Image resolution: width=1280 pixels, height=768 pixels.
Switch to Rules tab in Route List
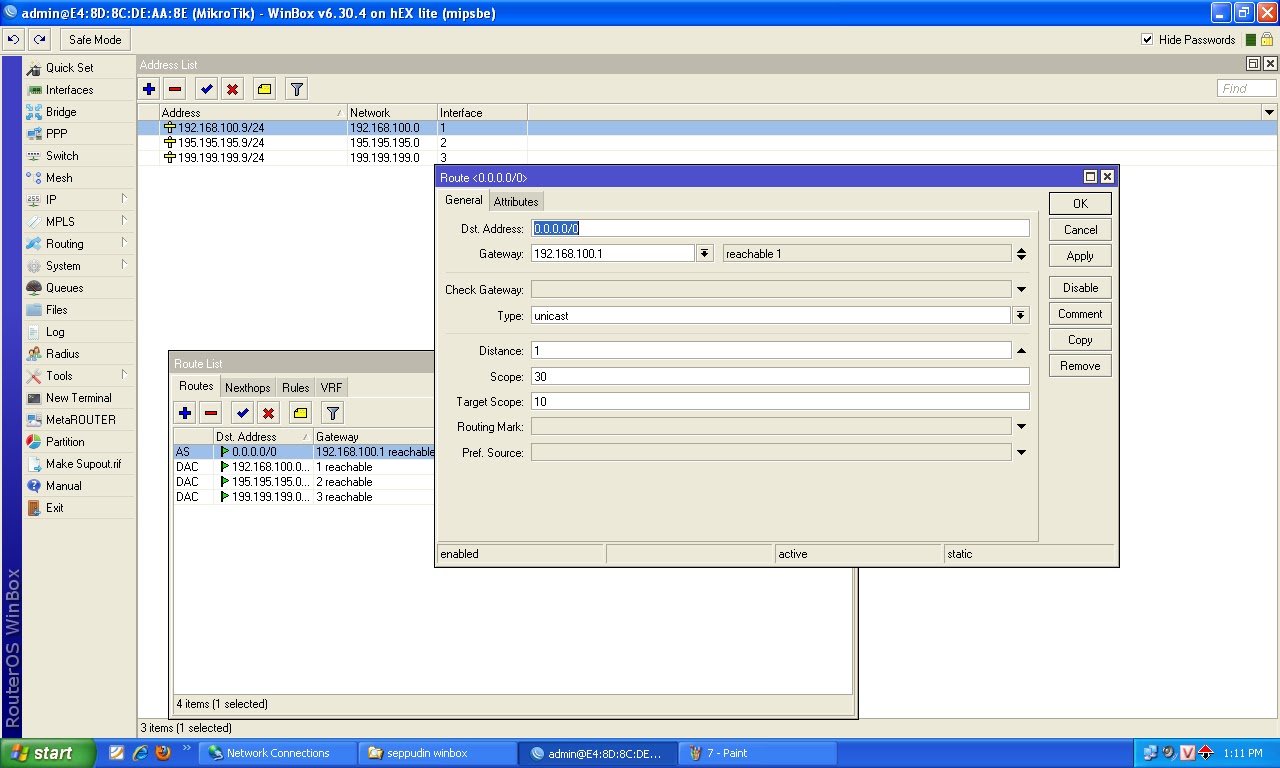click(x=295, y=388)
